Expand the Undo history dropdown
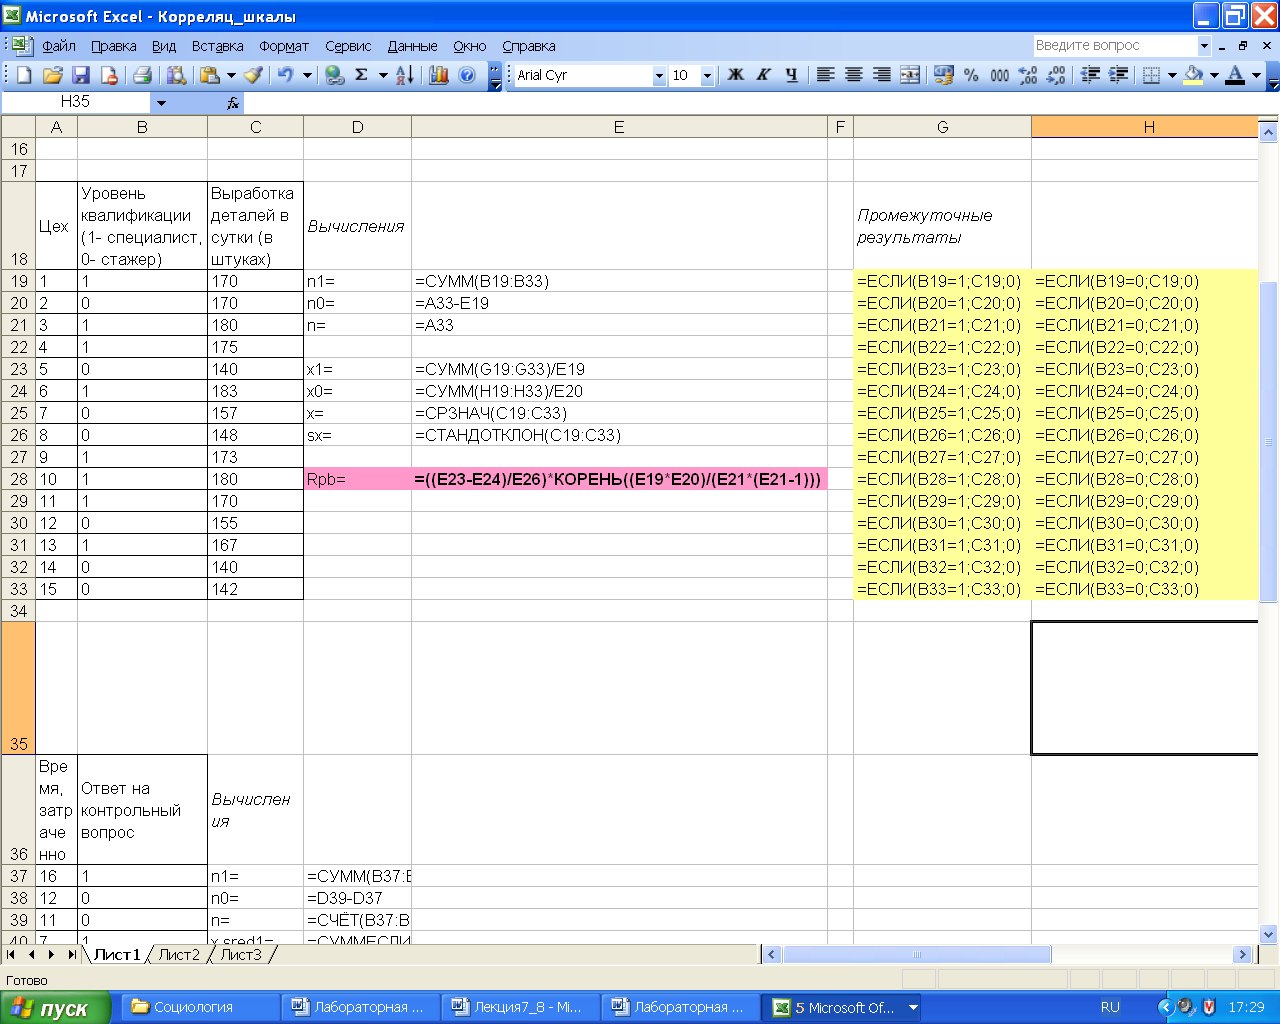Screen dimensions: 1280x1024 pos(307,75)
